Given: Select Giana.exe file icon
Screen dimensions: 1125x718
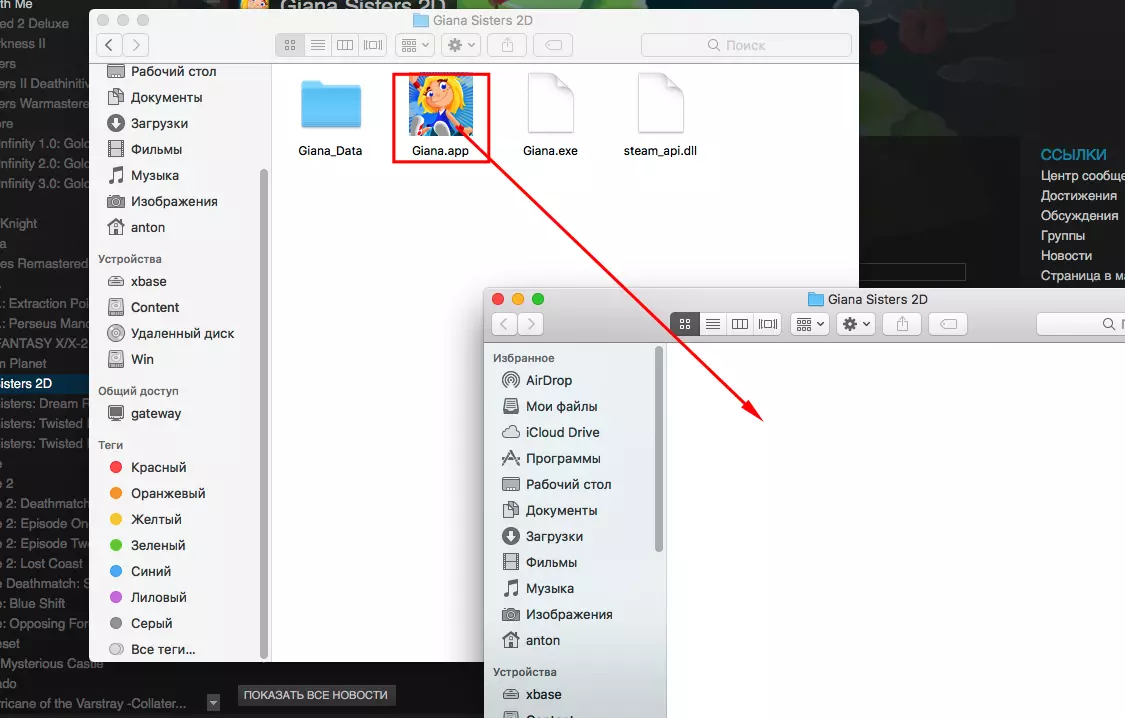Looking at the screenshot, I should (550, 103).
